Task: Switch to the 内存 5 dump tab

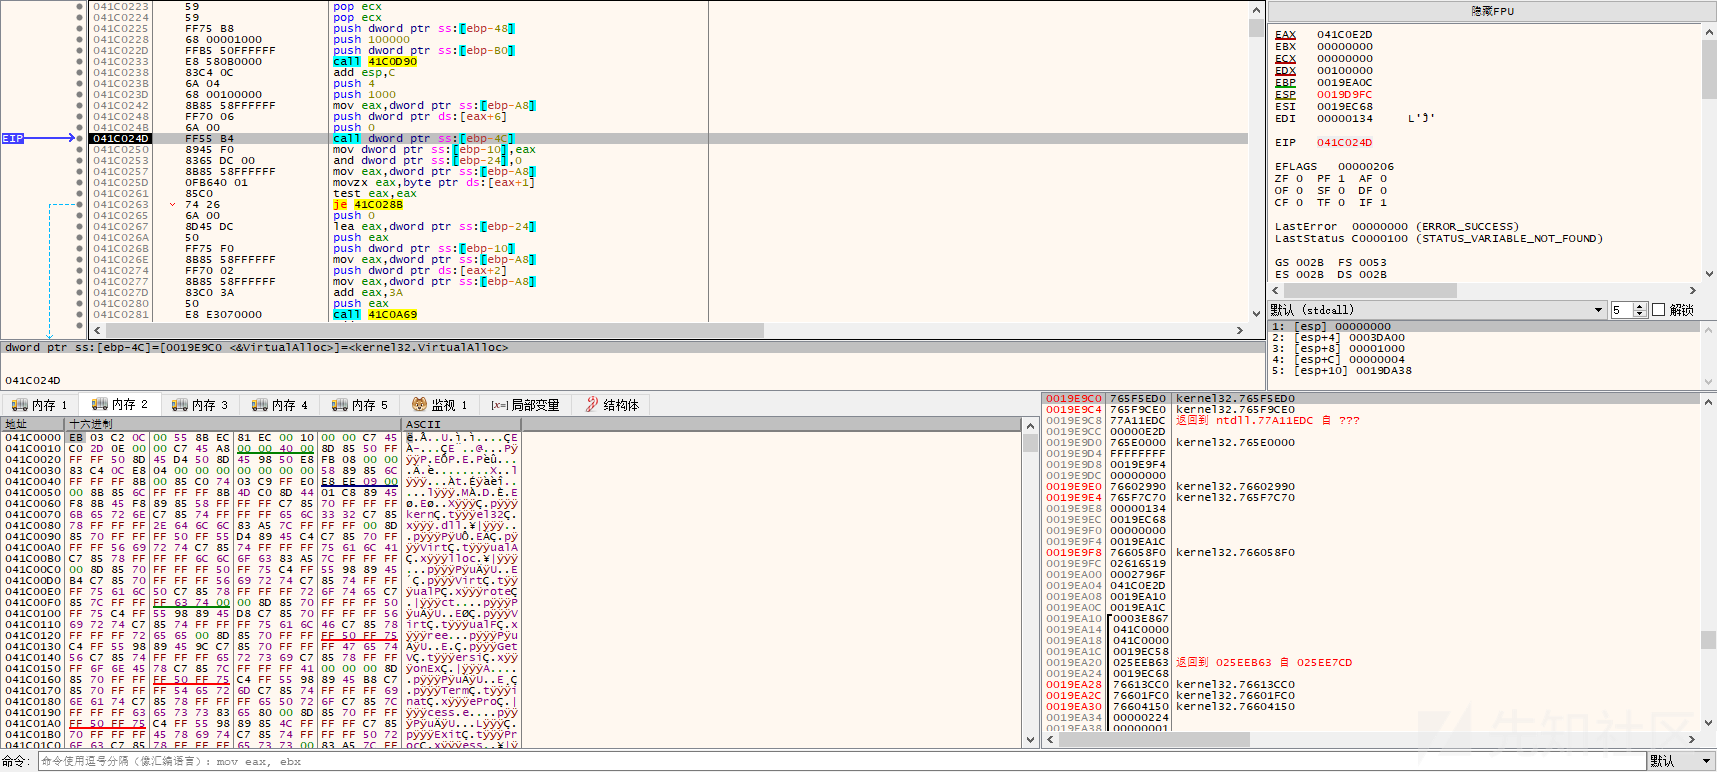Action: point(360,405)
